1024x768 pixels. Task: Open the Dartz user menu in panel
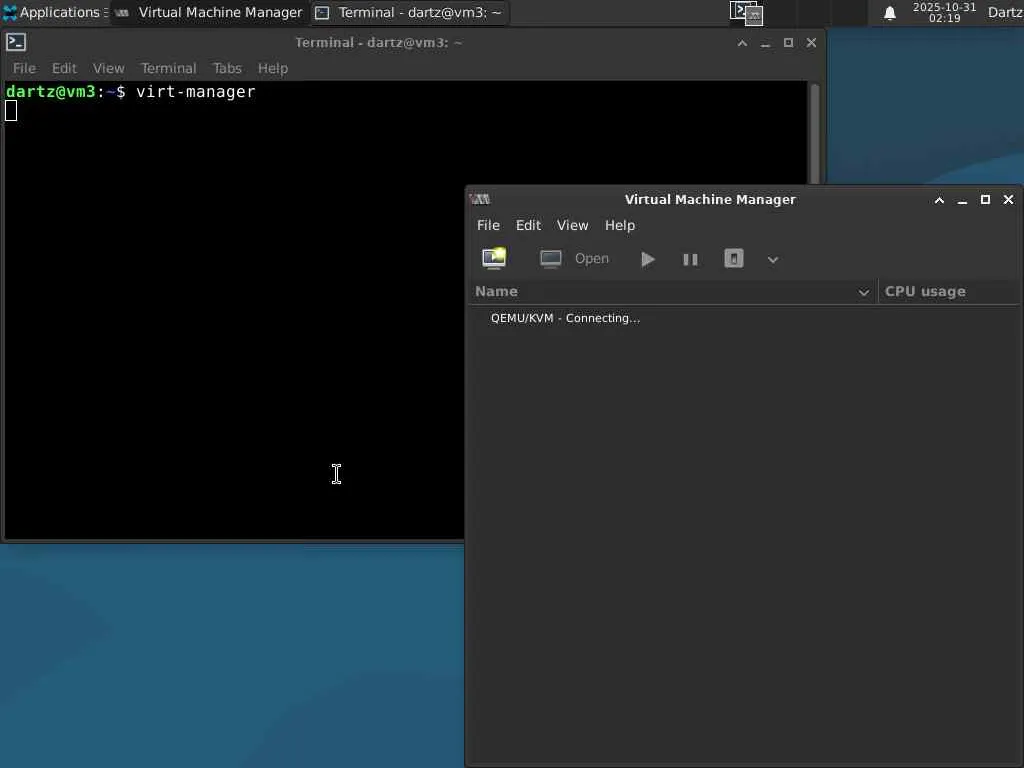coord(1005,12)
